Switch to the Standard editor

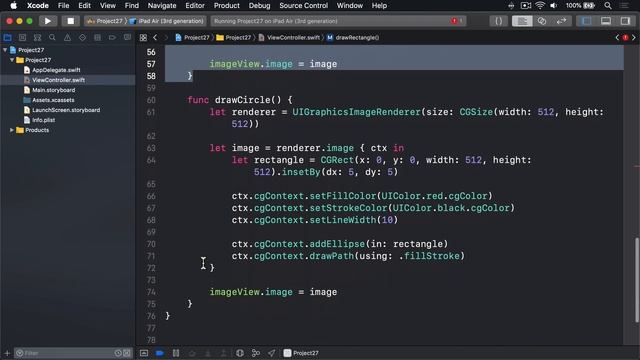[x=522, y=21]
